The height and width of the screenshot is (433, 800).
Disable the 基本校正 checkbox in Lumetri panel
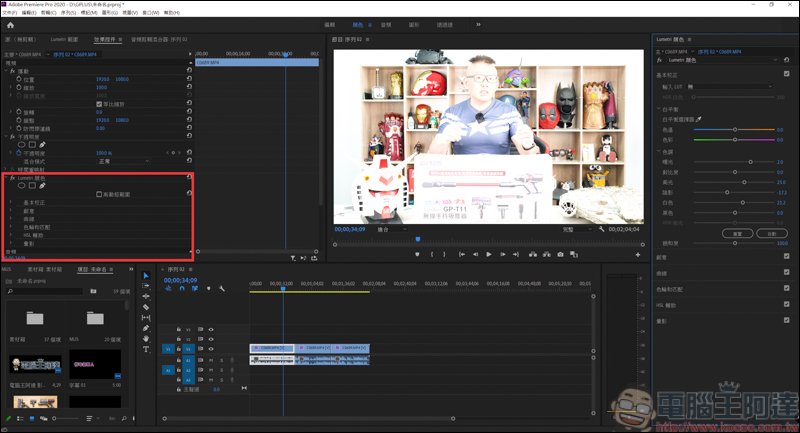787,75
